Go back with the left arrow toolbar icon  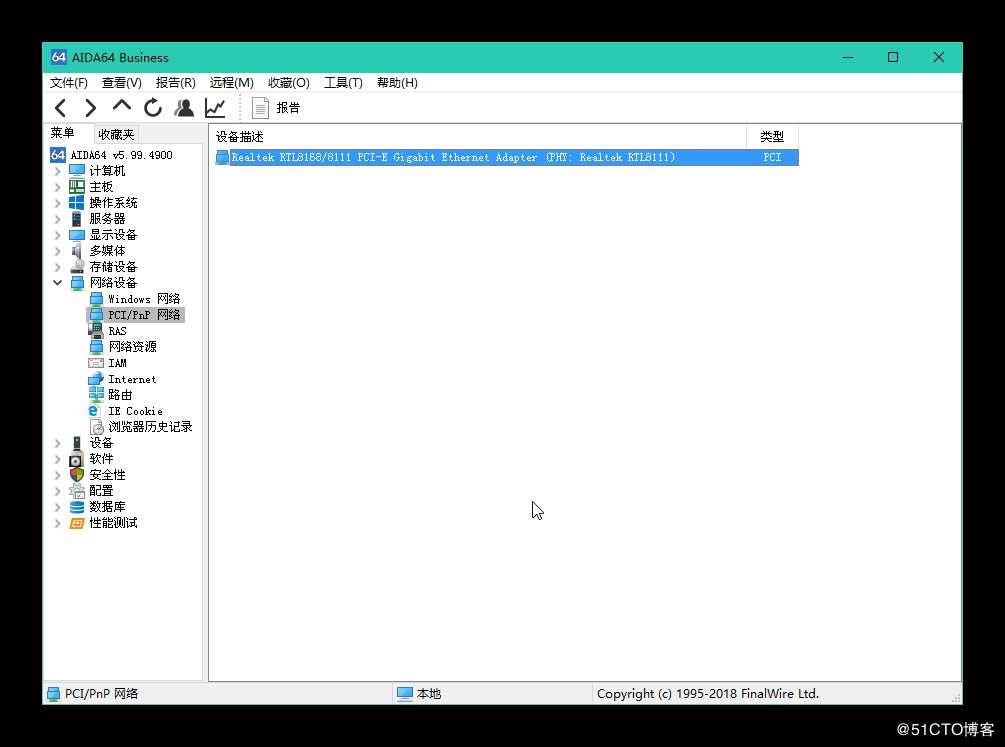[60, 108]
